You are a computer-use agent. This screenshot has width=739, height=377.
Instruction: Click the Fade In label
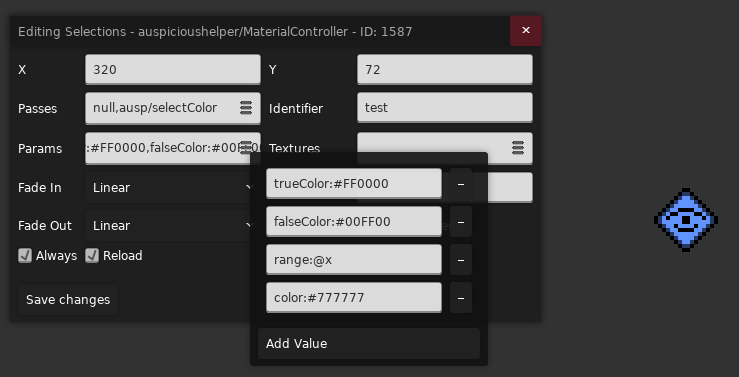[40, 188]
